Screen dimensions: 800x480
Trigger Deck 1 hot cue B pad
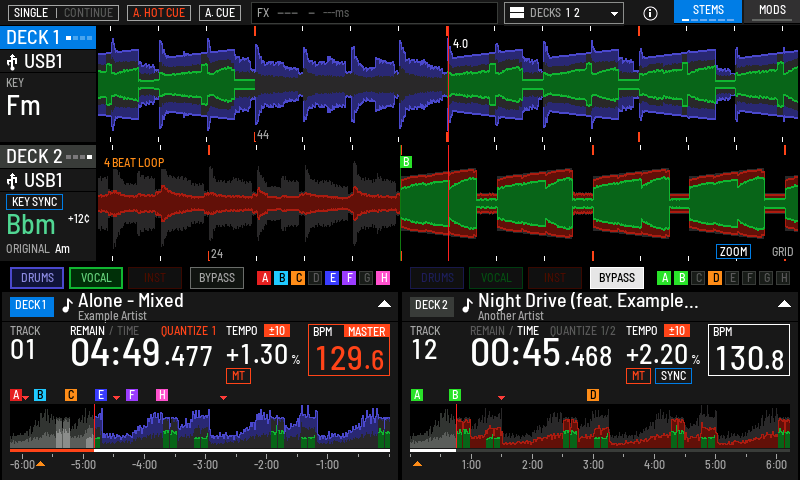(281, 278)
